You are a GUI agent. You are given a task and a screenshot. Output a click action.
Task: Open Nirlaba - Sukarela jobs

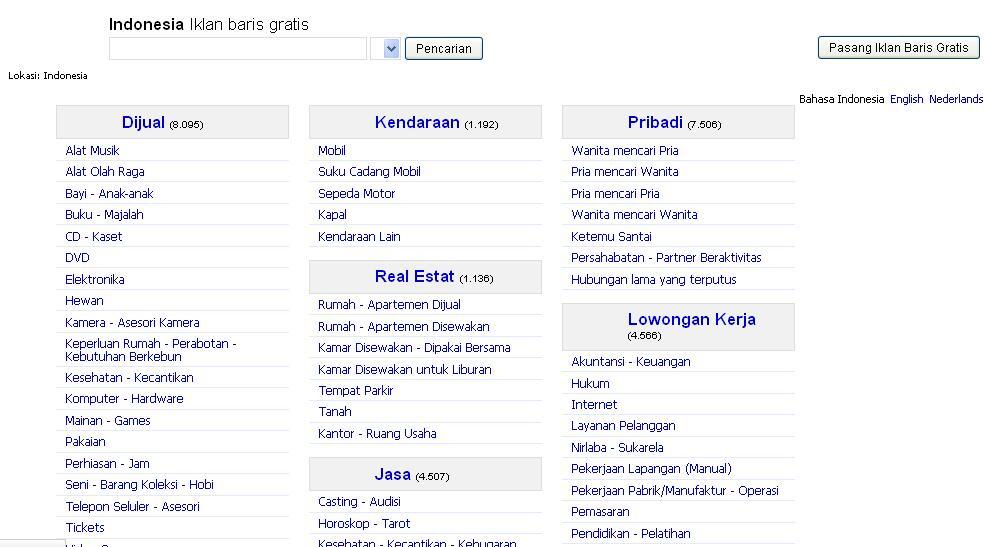[617, 447]
